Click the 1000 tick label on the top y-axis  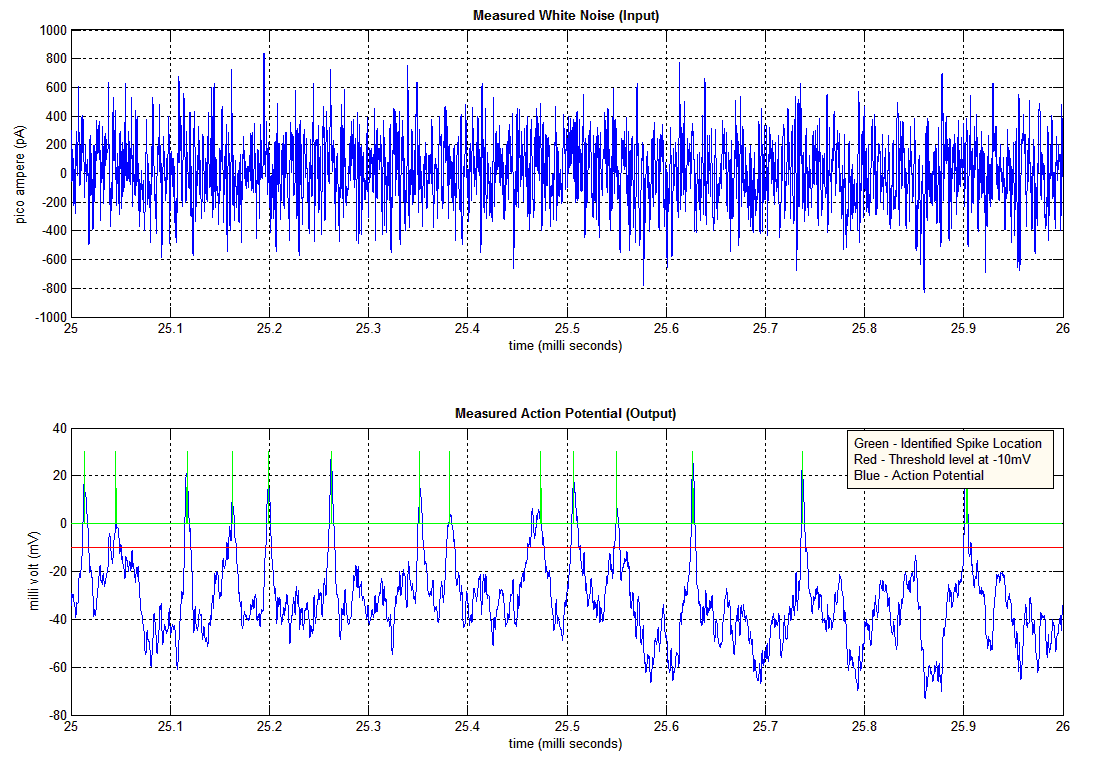pyautogui.click(x=52, y=31)
